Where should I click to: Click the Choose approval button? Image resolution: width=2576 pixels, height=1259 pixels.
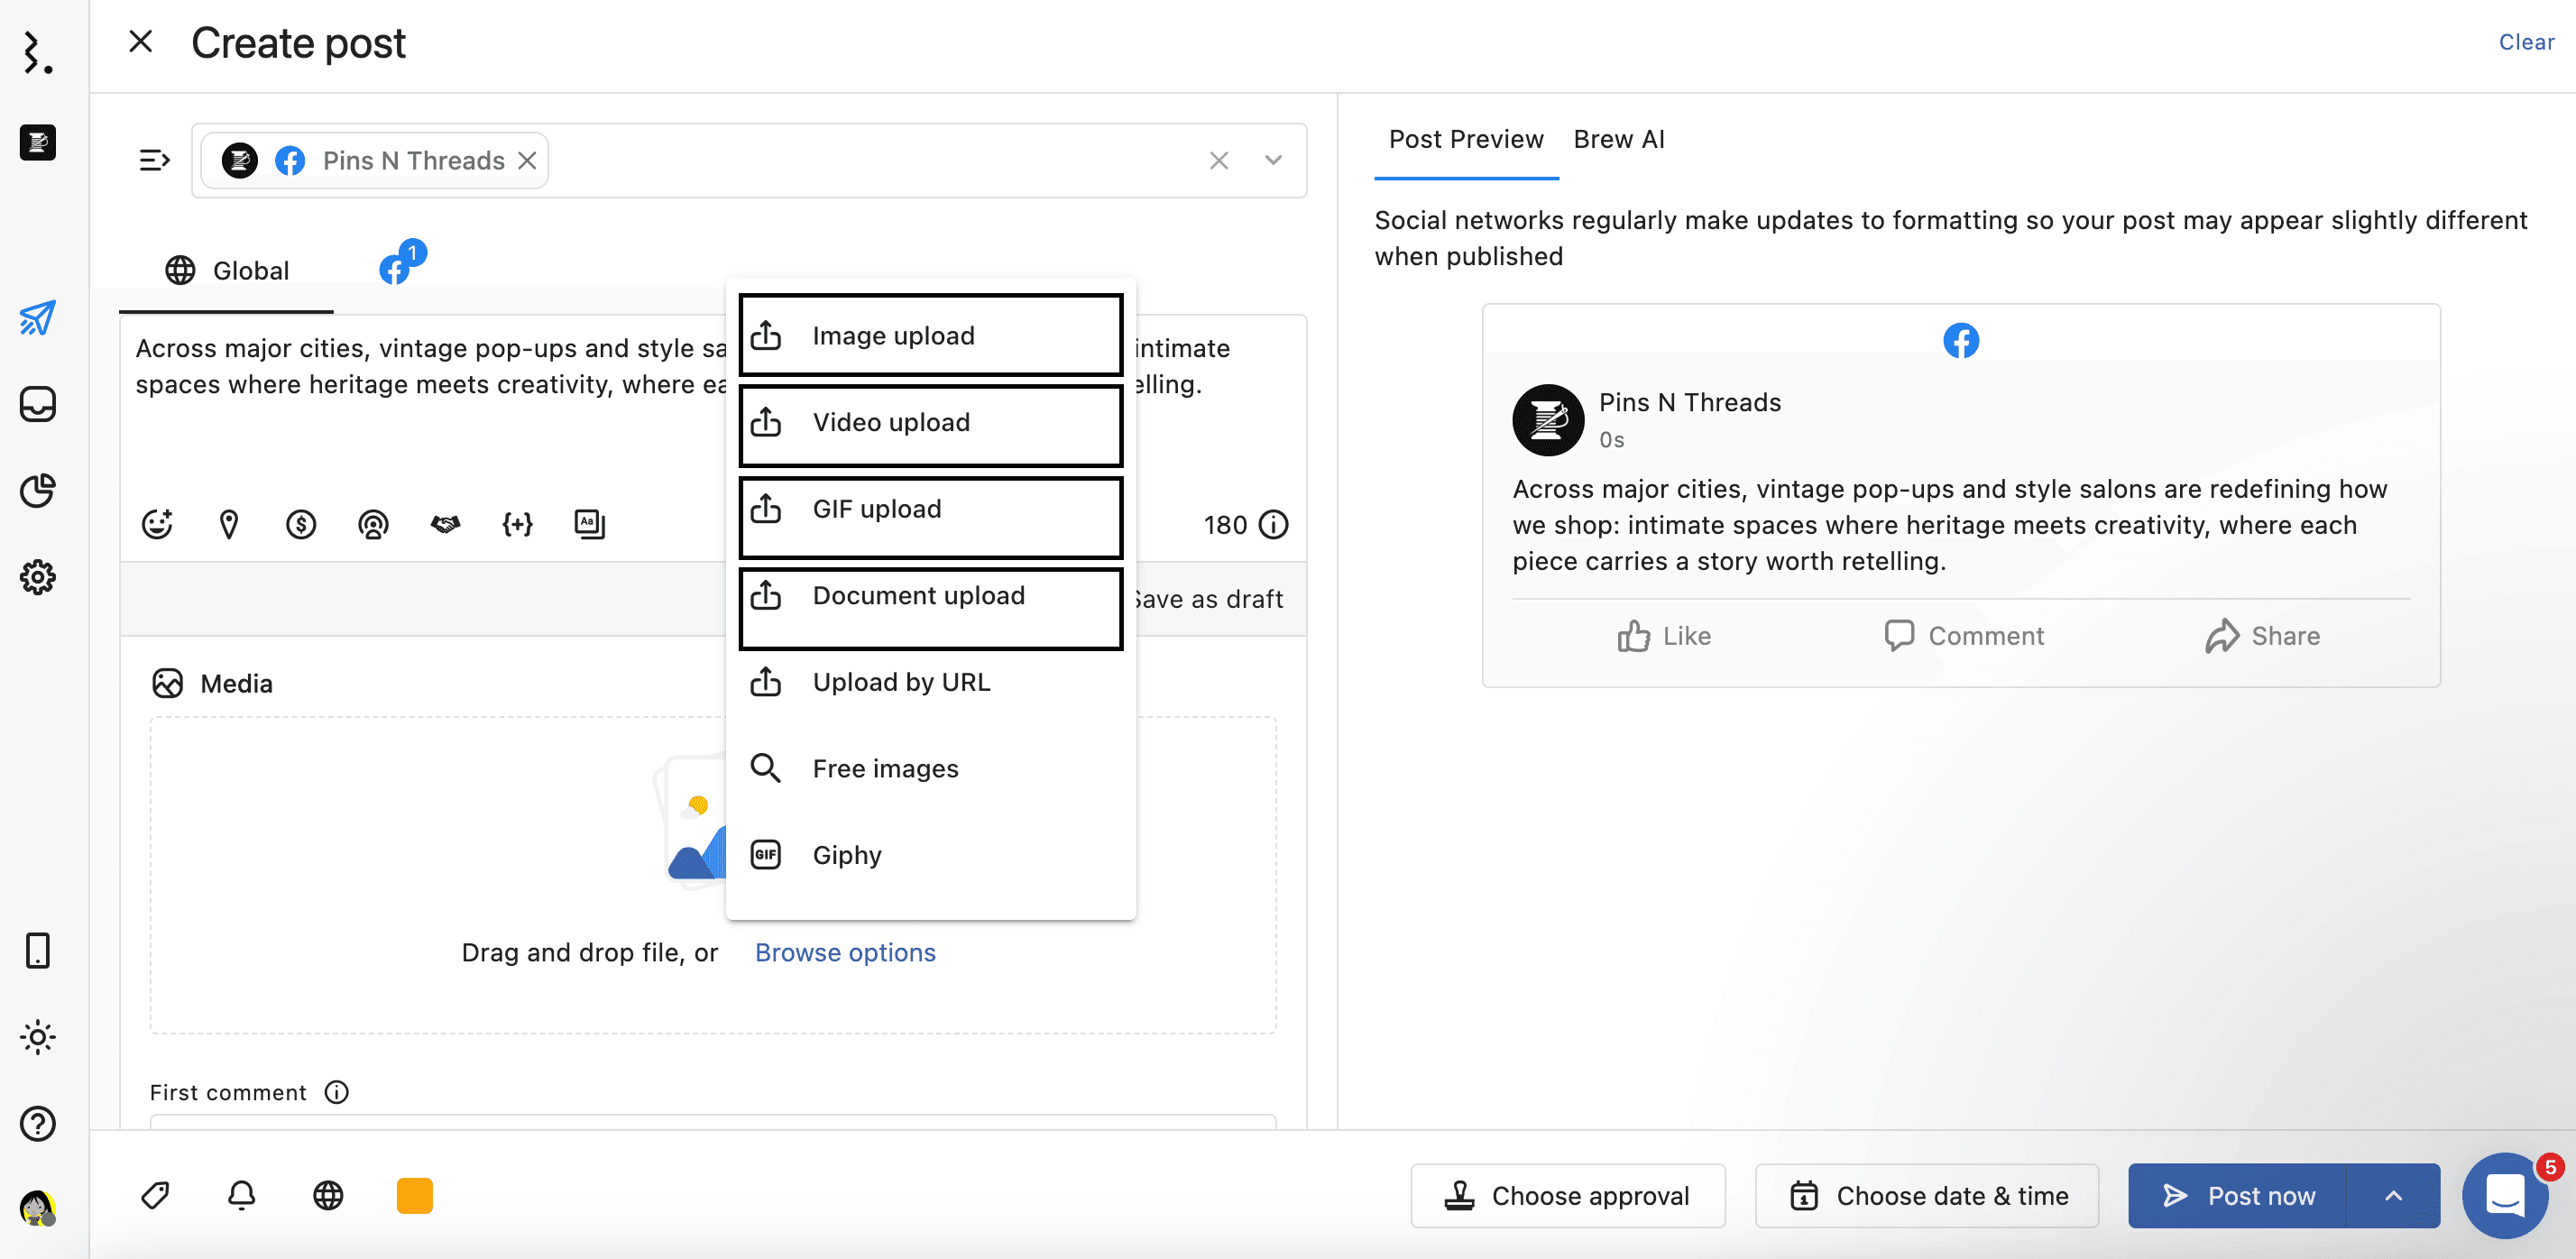coord(1567,1195)
